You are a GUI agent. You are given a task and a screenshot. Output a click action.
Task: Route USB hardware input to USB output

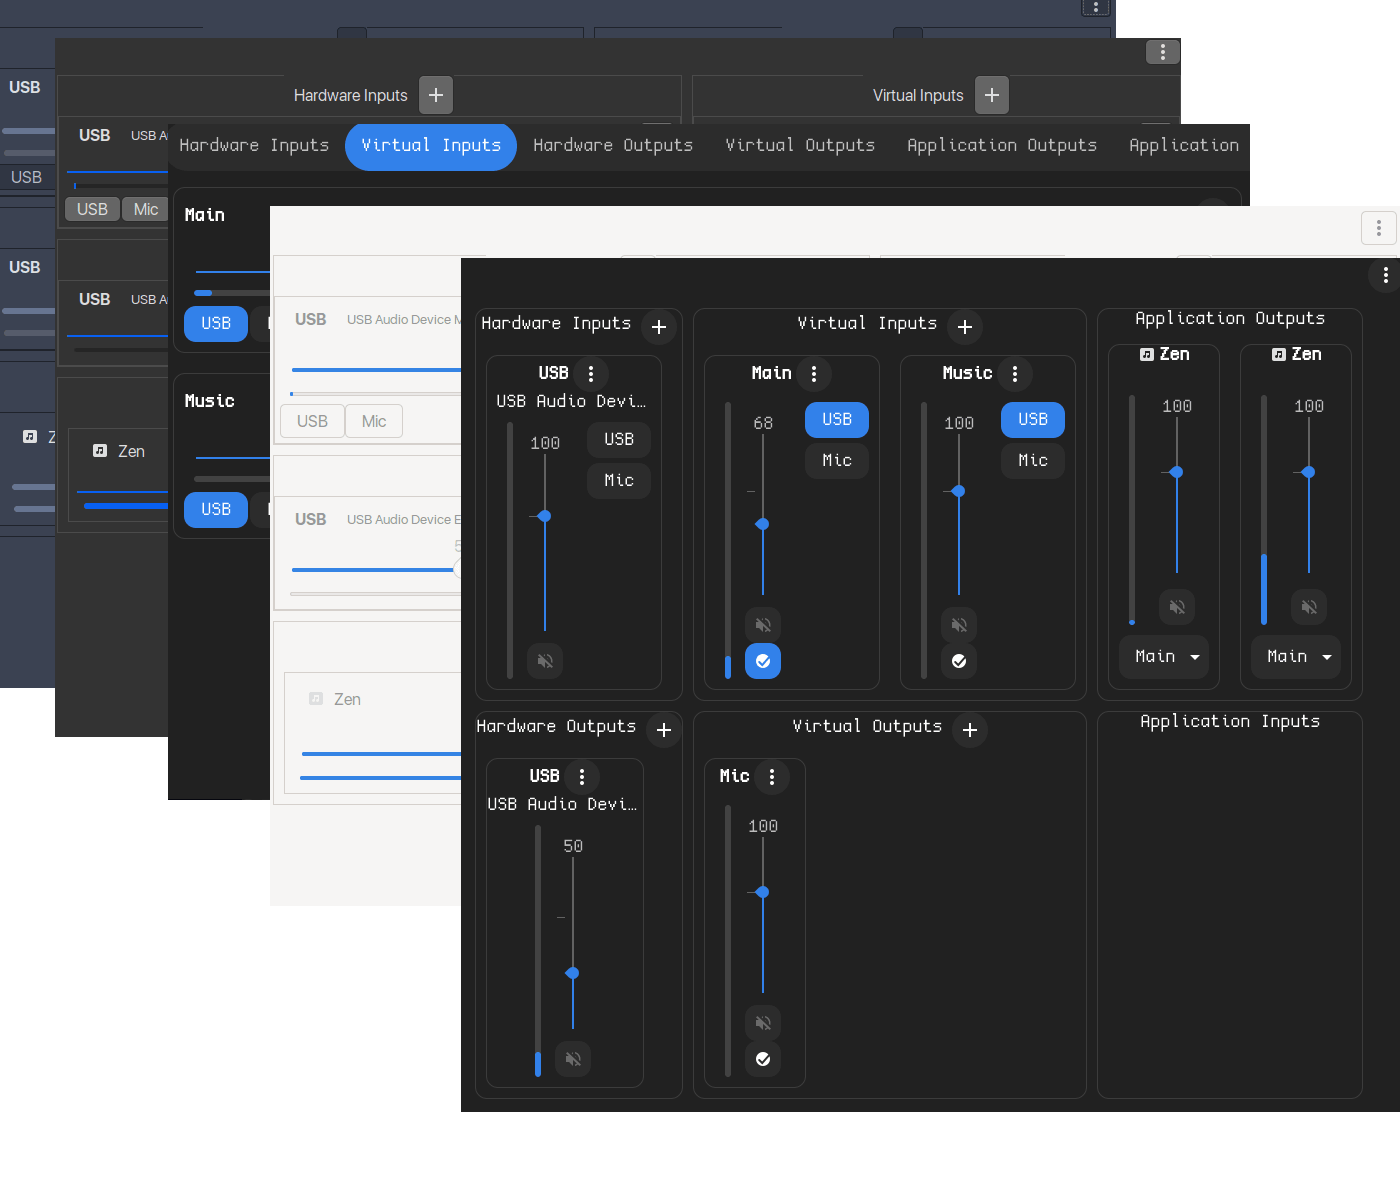pos(619,440)
